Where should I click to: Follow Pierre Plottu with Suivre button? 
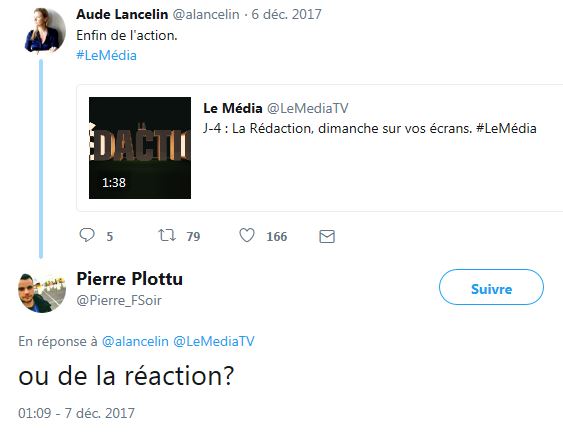coord(491,287)
